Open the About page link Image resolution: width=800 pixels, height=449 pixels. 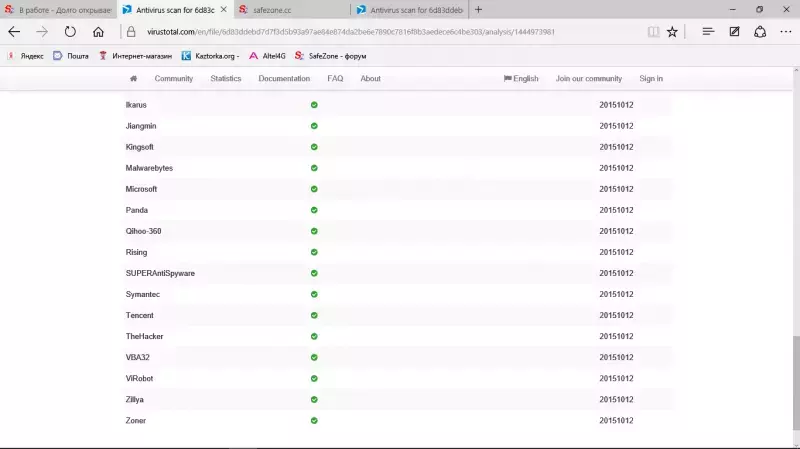(370, 79)
